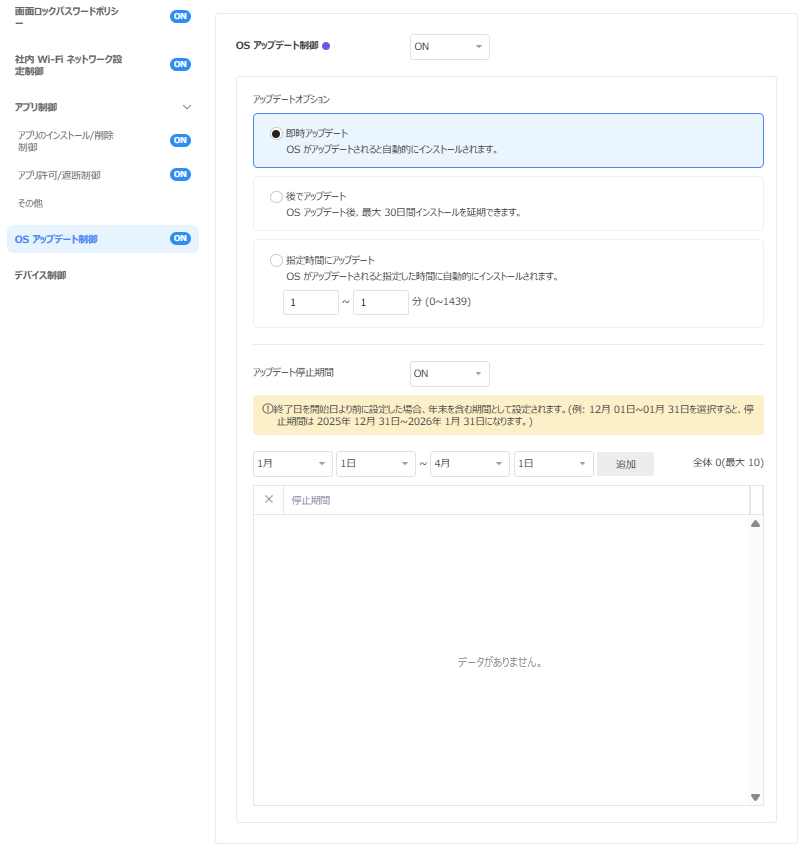Select 指定時間にアップデート radio option

click(276, 261)
